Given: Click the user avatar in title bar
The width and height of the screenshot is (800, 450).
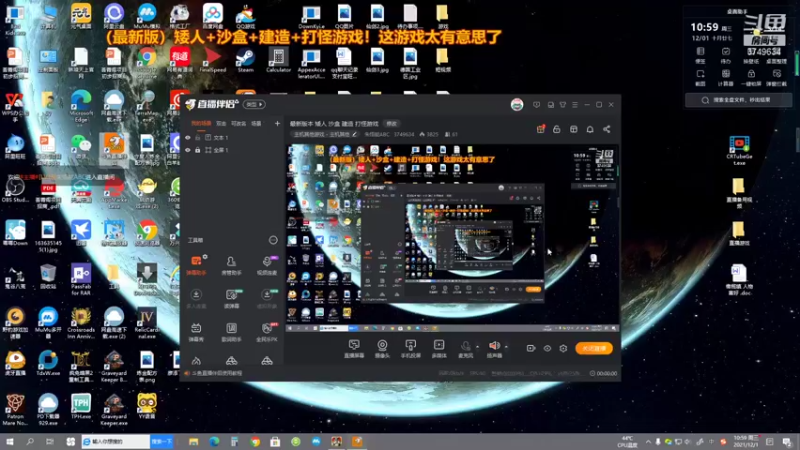Looking at the screenshot, I should coord(517,105).
